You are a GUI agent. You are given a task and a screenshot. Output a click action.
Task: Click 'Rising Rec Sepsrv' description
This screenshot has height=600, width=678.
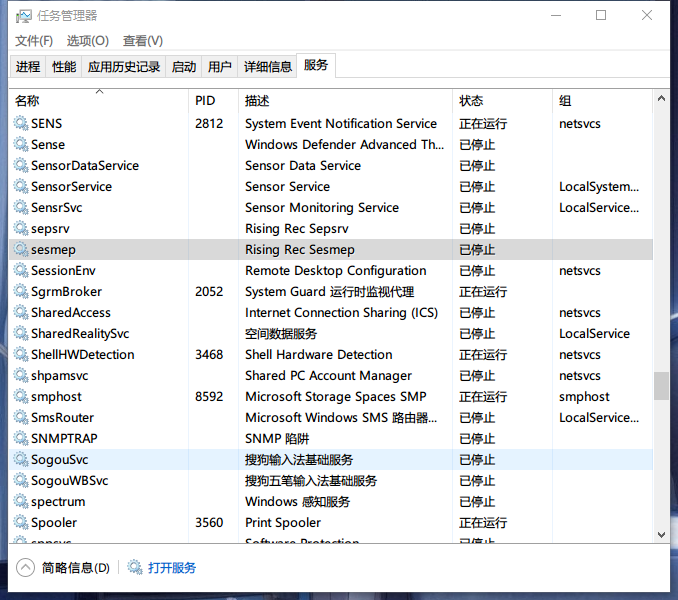tap(297, 228)
